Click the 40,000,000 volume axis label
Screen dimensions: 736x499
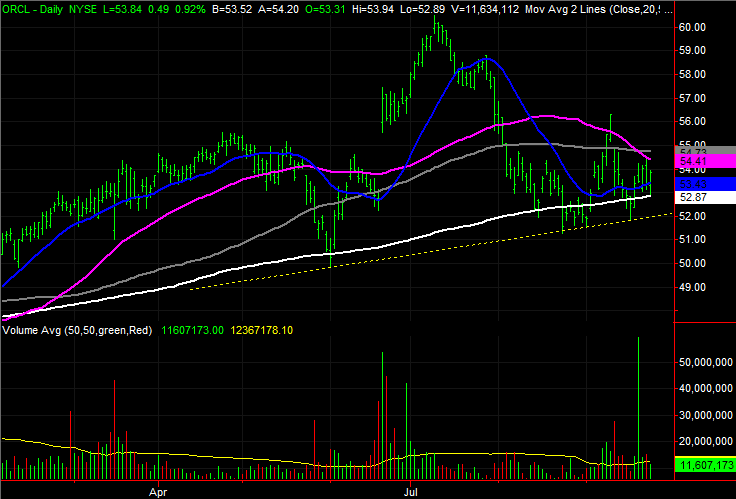pyautogui.click(x=705, y=388)
